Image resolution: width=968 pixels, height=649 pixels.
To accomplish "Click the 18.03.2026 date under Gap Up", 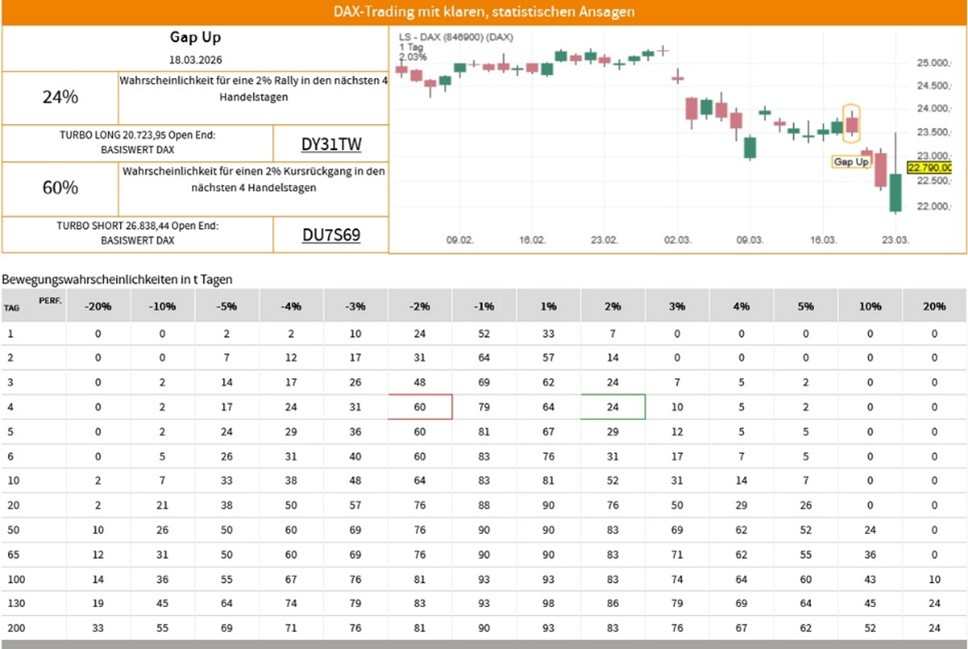I will [194, 61].
